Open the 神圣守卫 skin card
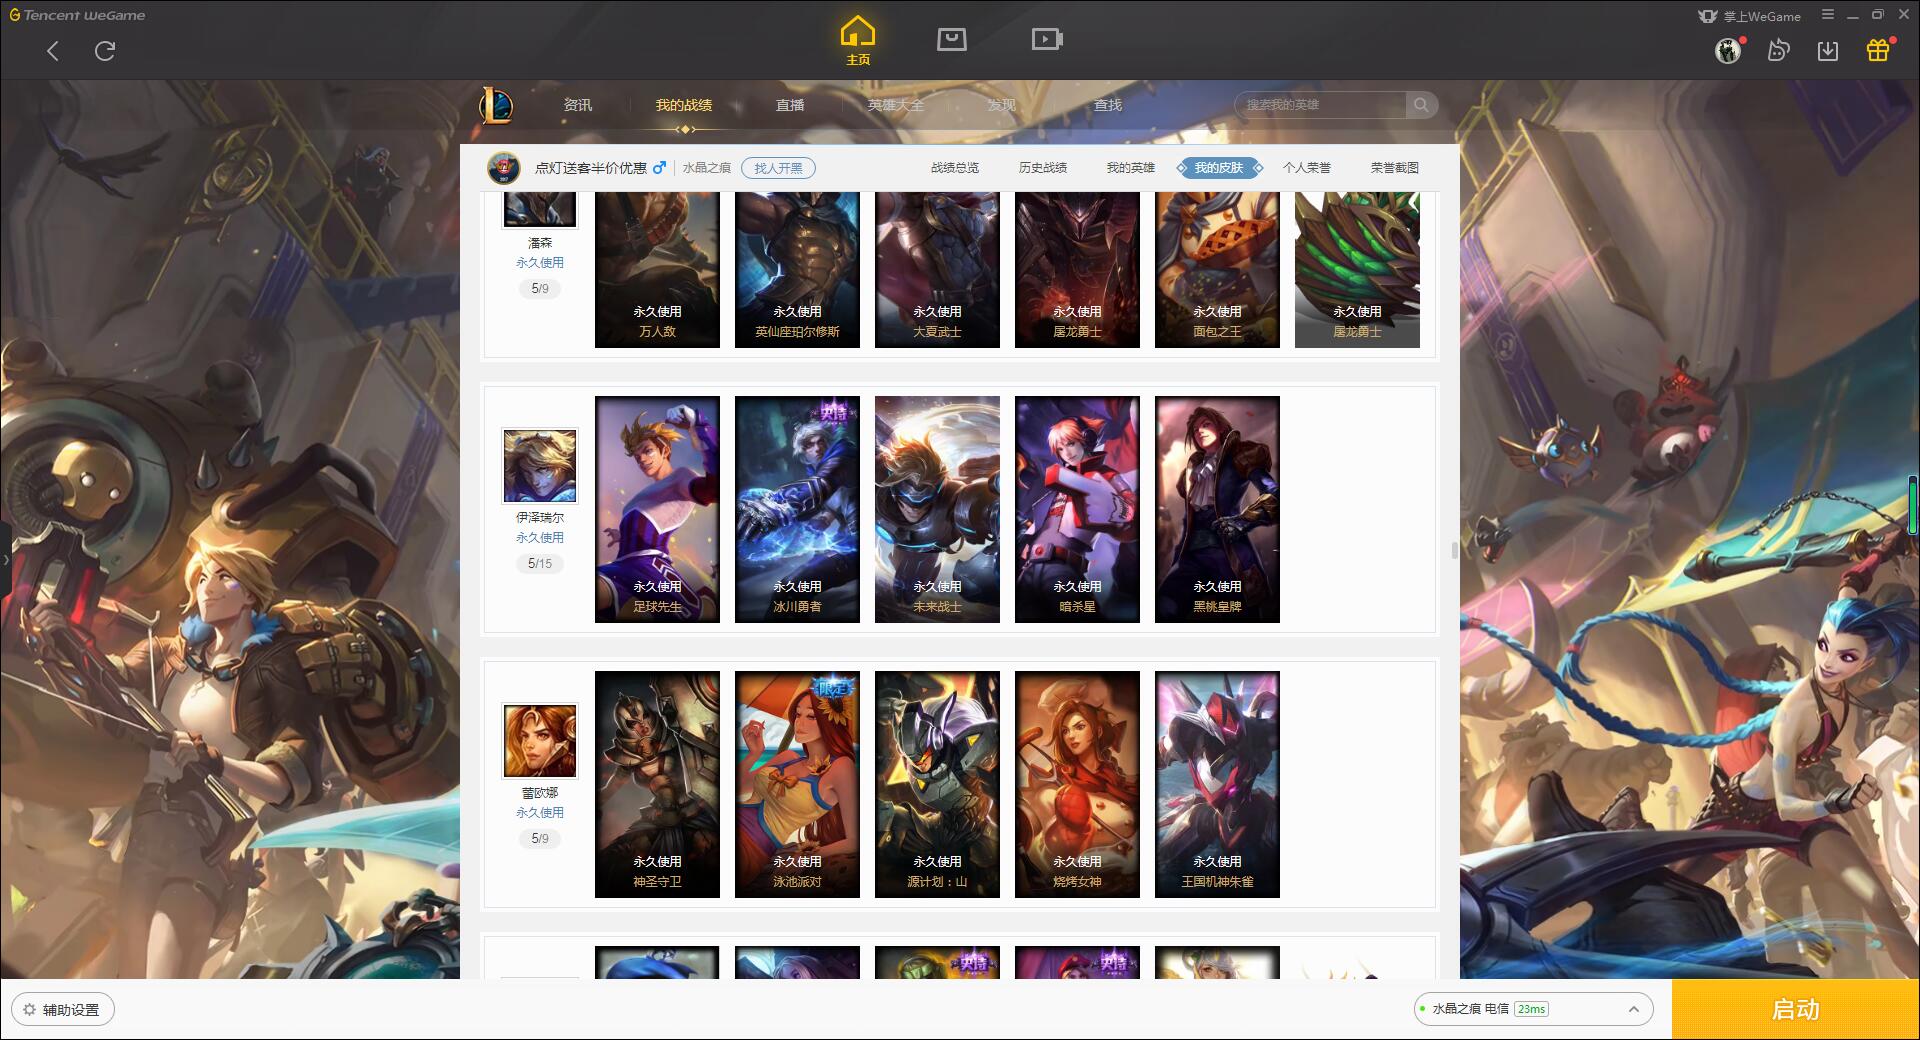Viewport: 1920px width, 1040px height. click(657, 784)
